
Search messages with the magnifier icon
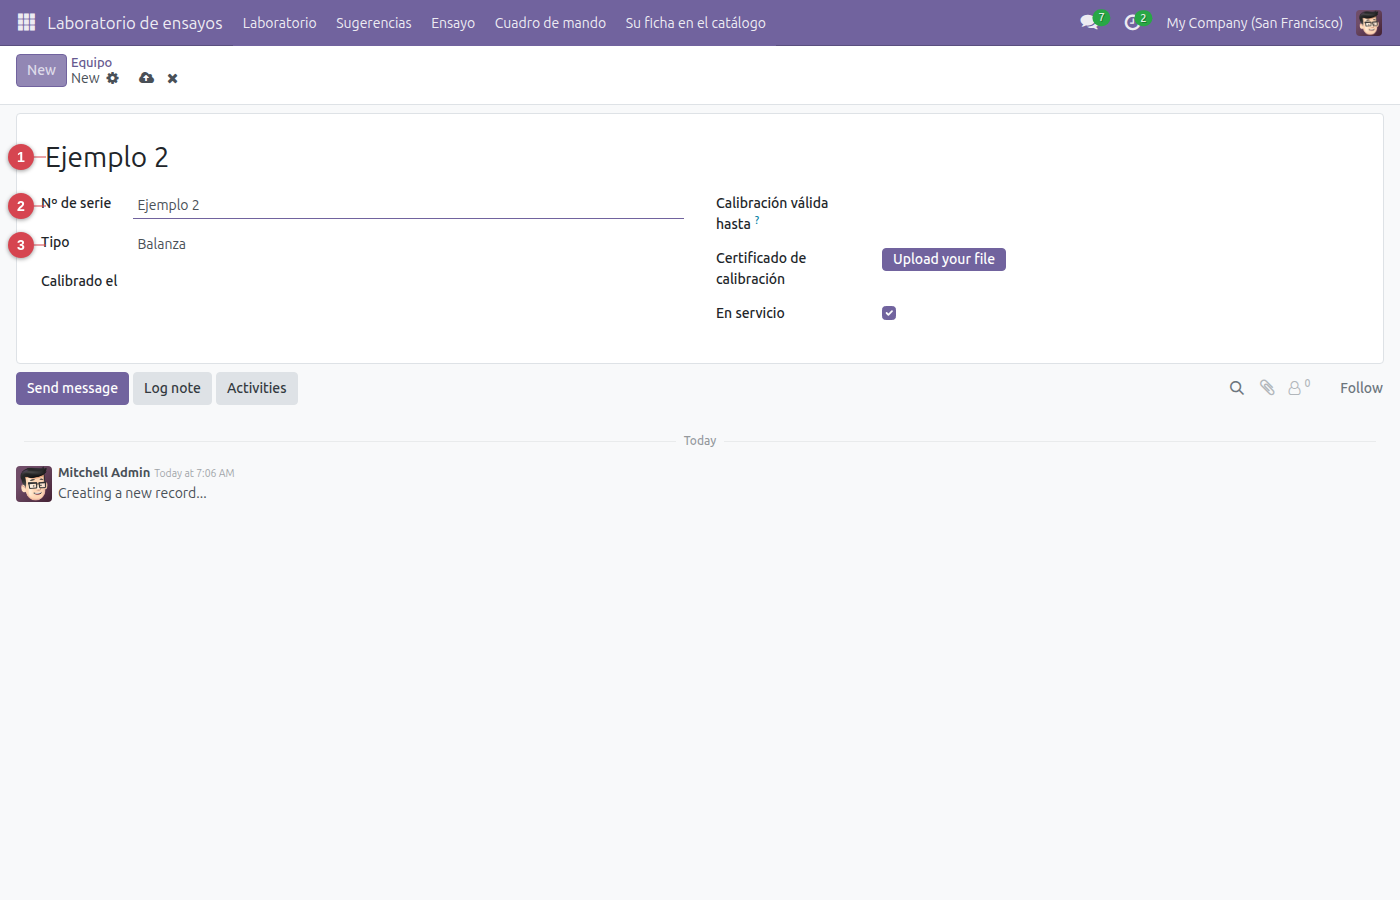coord(1237,388)
